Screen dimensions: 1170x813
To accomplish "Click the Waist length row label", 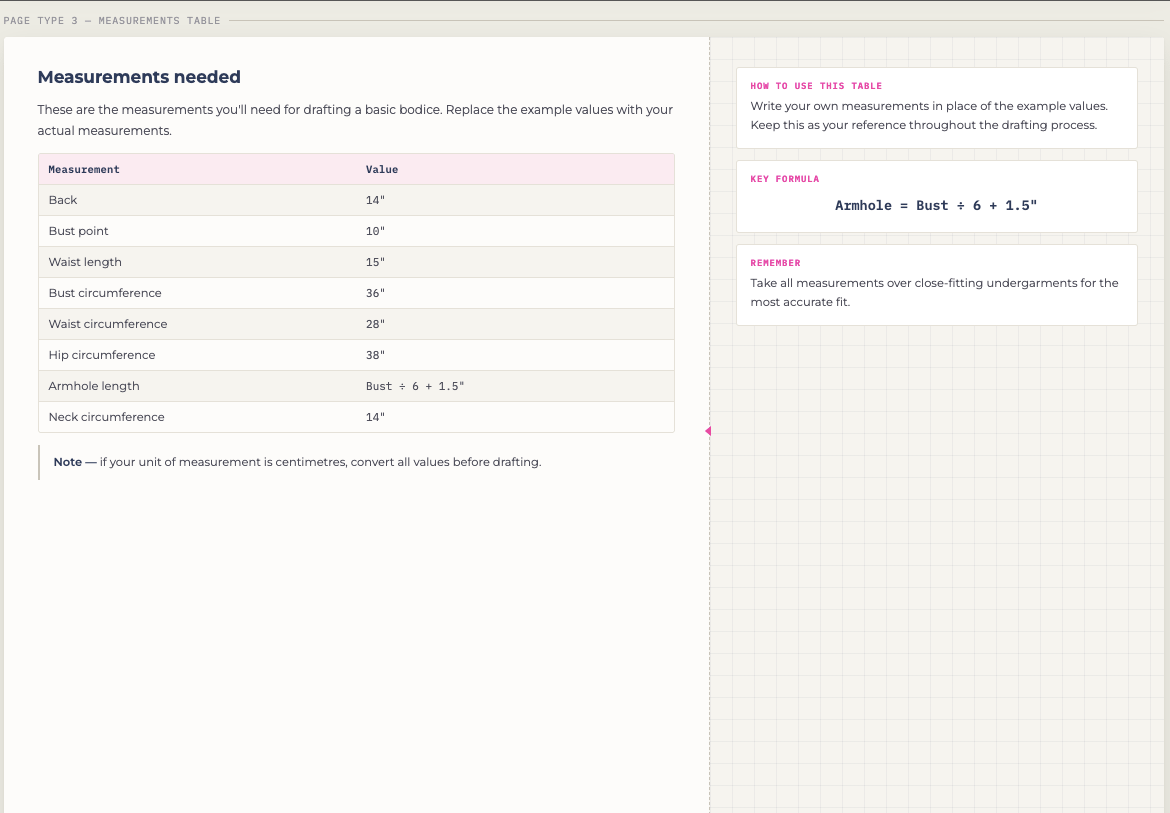I will point(85,262).
